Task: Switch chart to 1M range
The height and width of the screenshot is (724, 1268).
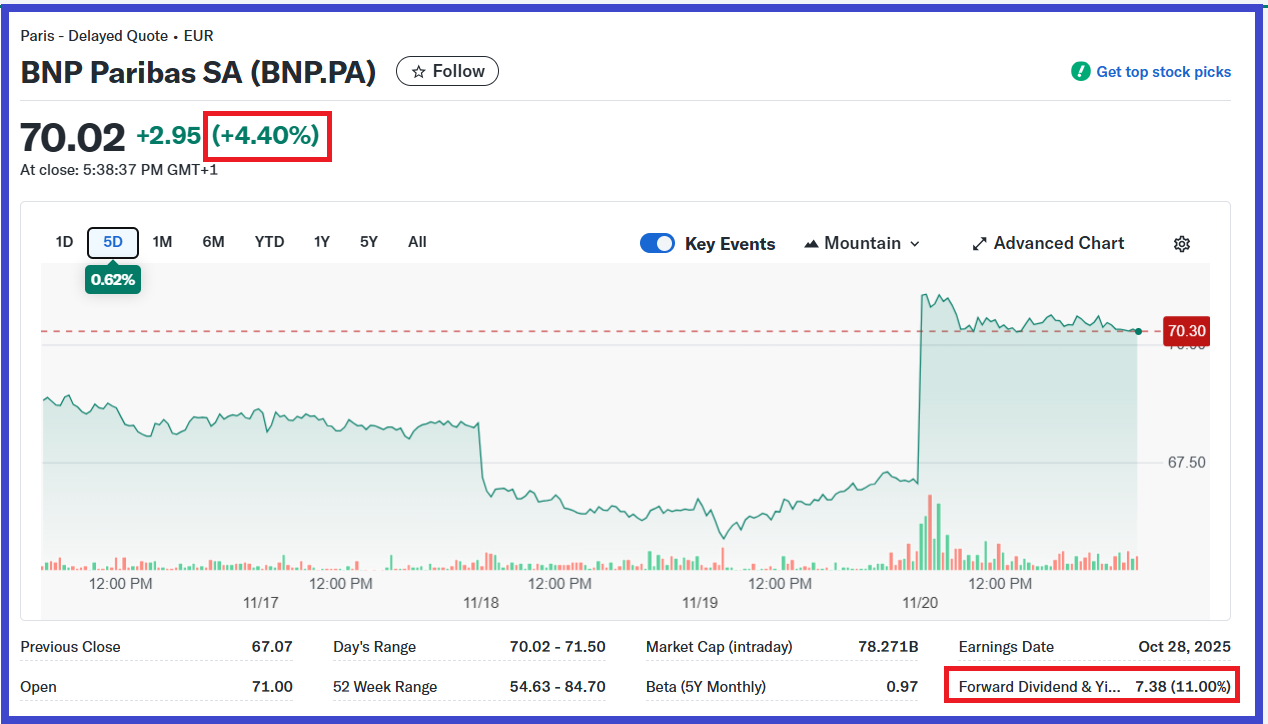Action: coord(162,242)
